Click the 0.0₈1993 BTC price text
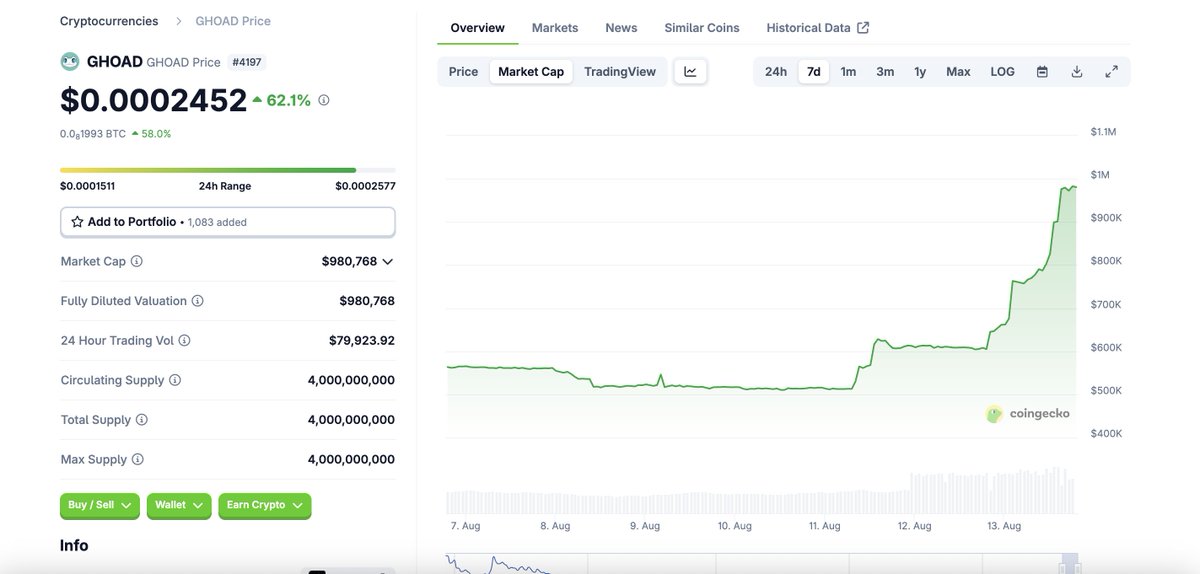 tap(93, 134)
